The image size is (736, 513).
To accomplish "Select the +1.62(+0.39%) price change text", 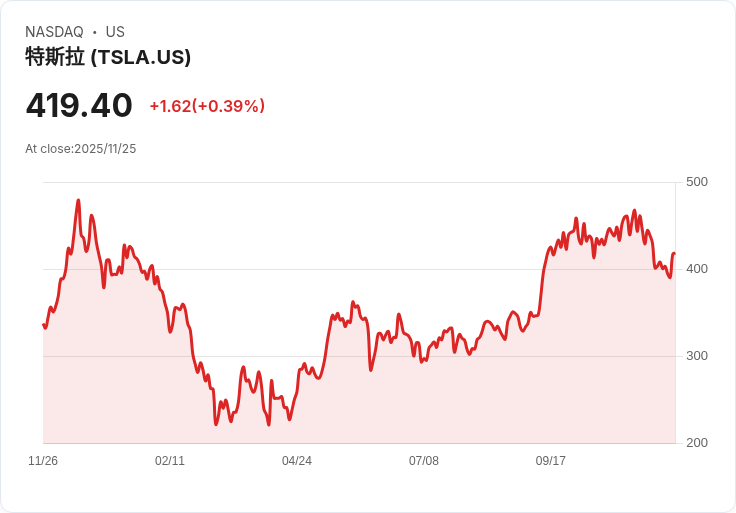I will [207, 106].
